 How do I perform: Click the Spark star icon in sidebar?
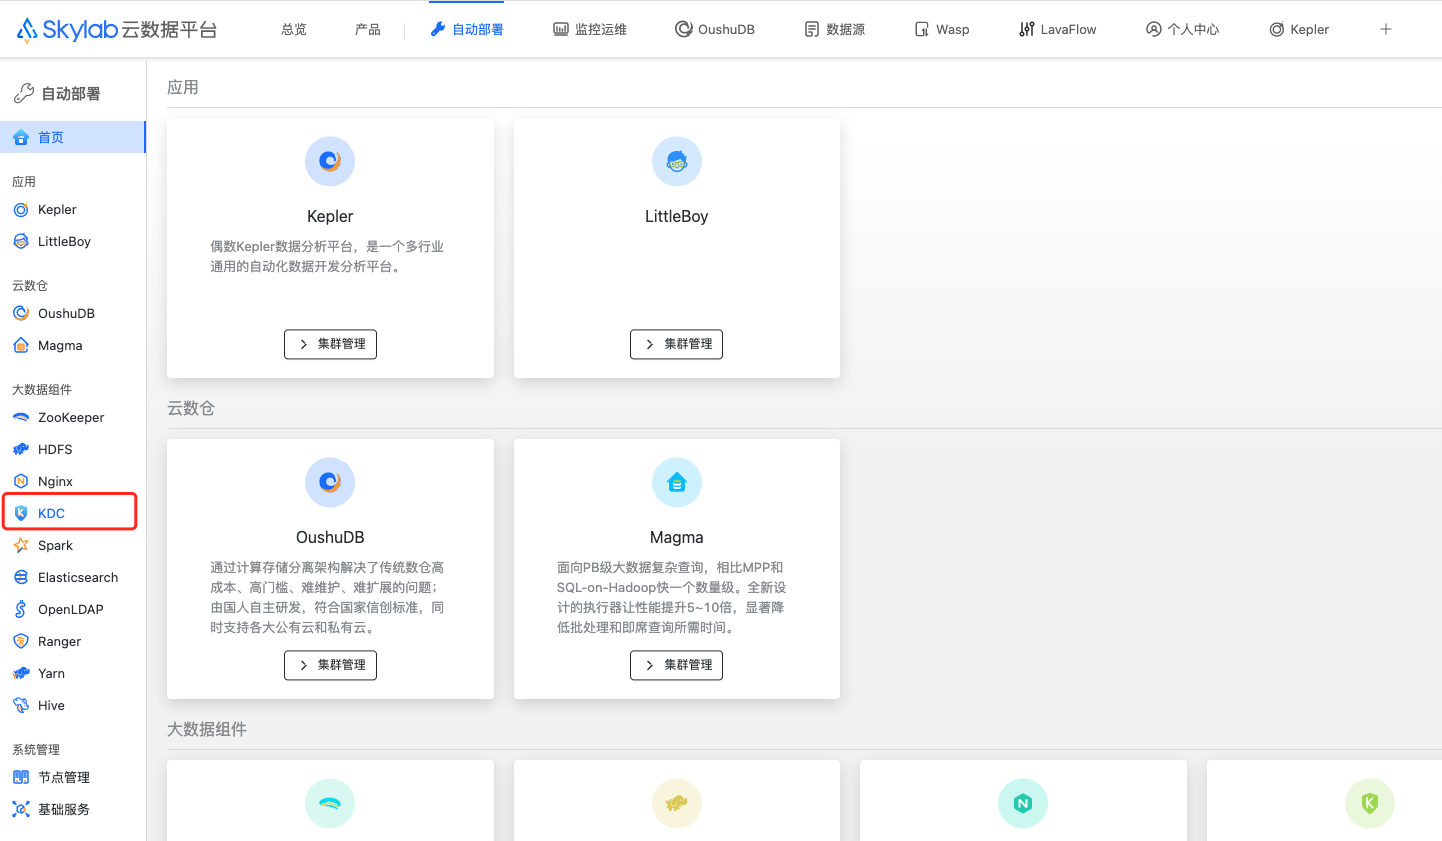(x=21, y=546)
